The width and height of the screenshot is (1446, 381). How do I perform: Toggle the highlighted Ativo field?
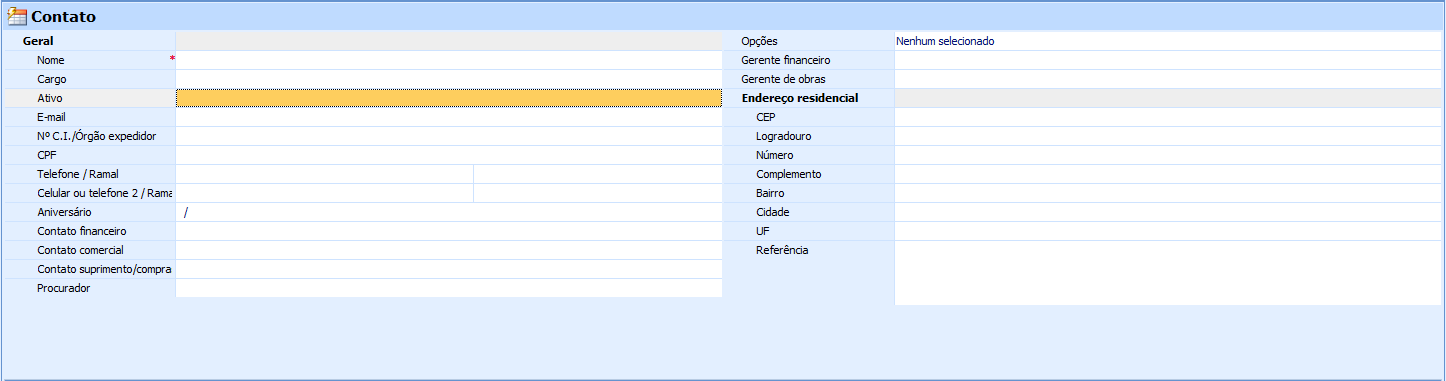449,98
